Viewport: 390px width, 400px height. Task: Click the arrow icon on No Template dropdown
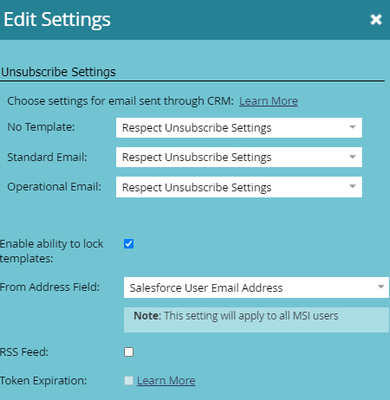tap(352, 127)
